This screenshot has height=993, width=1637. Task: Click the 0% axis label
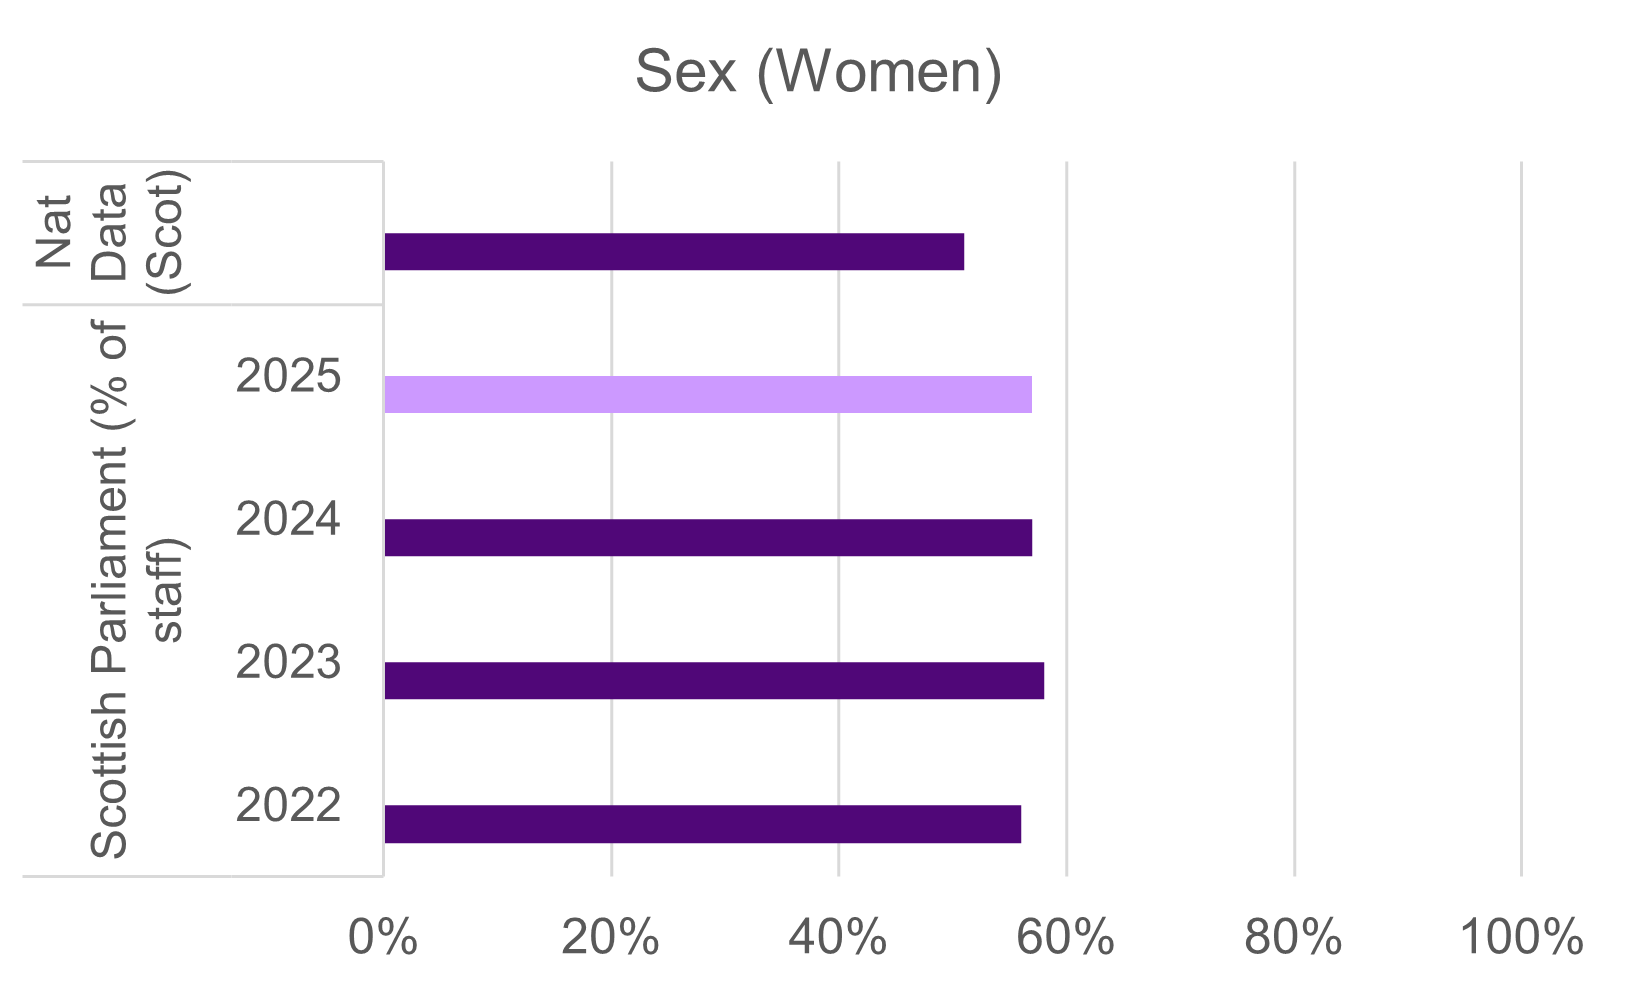tap(383, 939)
